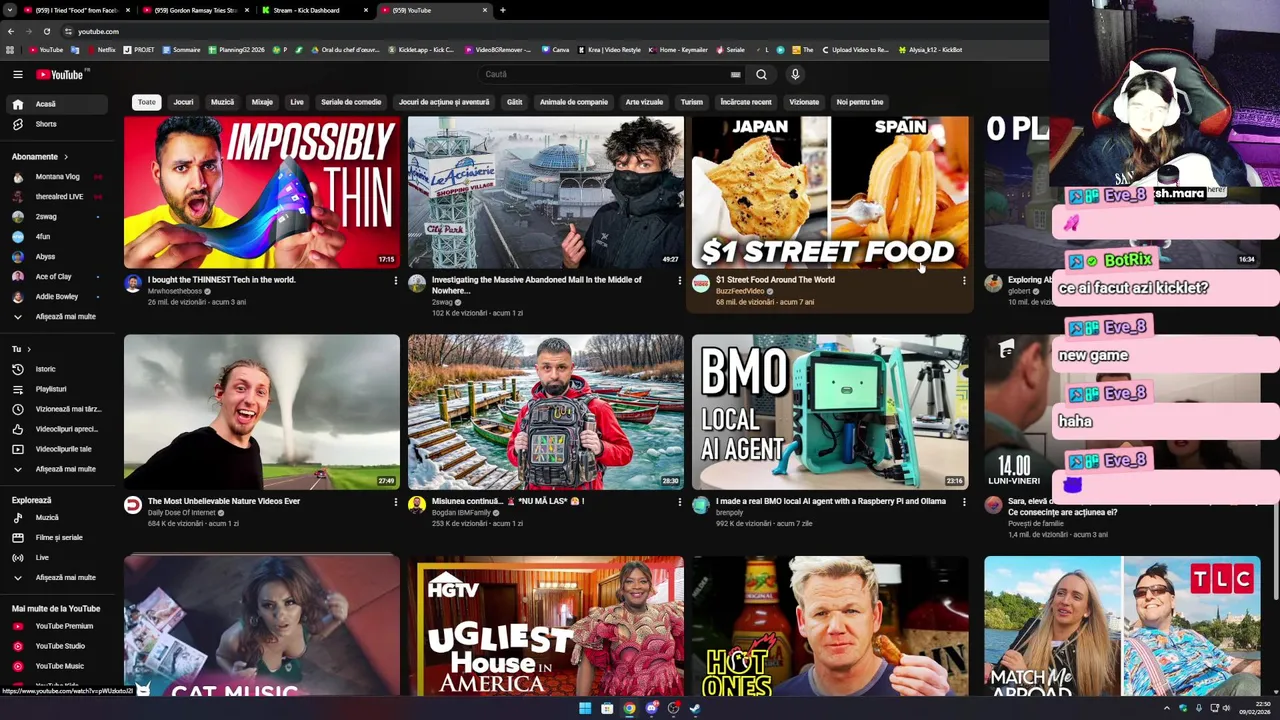Open the on-screen keyboard icon in search box
This screenshot has width=1280, height=720.
pos(736,74)
